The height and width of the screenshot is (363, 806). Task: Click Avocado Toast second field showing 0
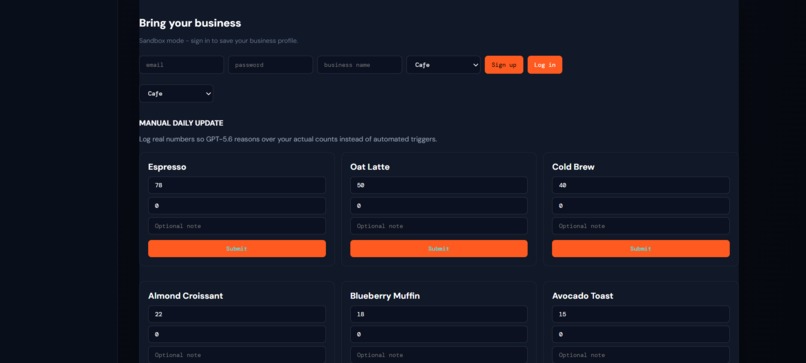641,334
